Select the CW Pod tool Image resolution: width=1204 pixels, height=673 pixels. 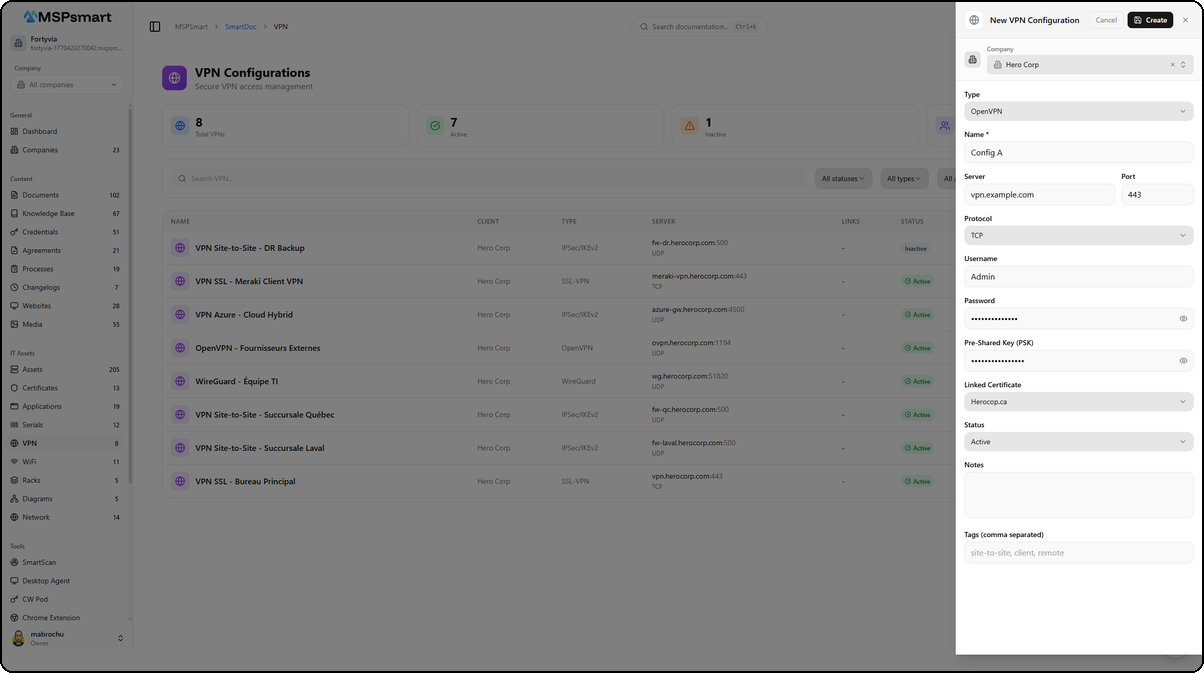[x=36, y=599]
